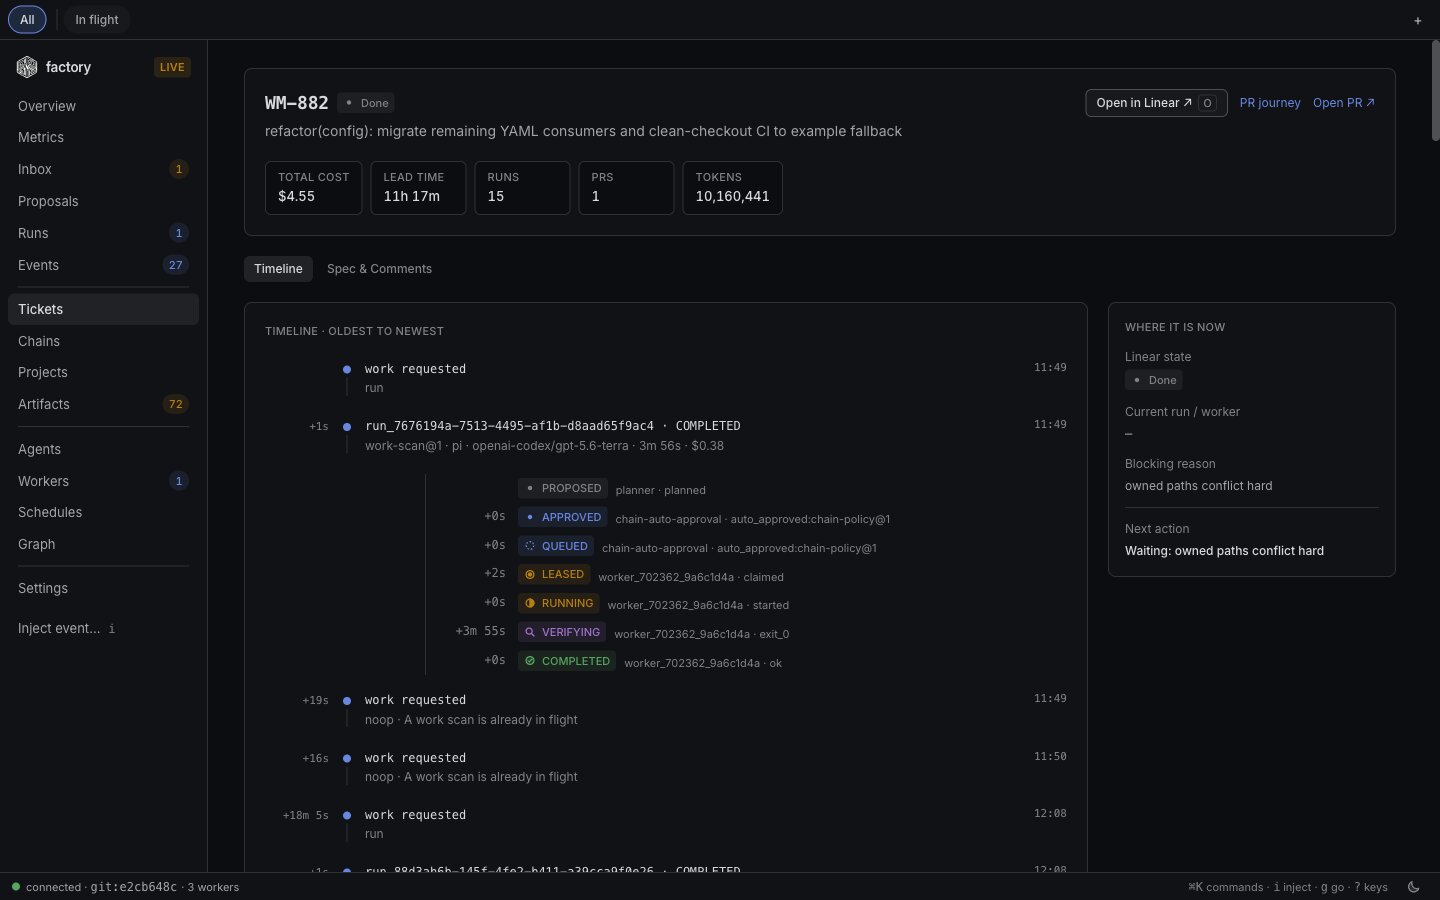This screenshot has height=900, width=1440.
Task: Open Metrics in the sidebar
Action: (x=103, y=137)
